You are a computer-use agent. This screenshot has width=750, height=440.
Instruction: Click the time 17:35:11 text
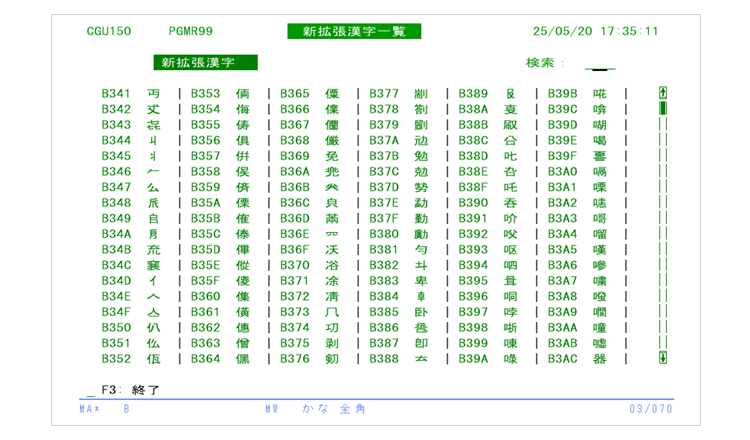pyautogui.click(x=629, y=31)
